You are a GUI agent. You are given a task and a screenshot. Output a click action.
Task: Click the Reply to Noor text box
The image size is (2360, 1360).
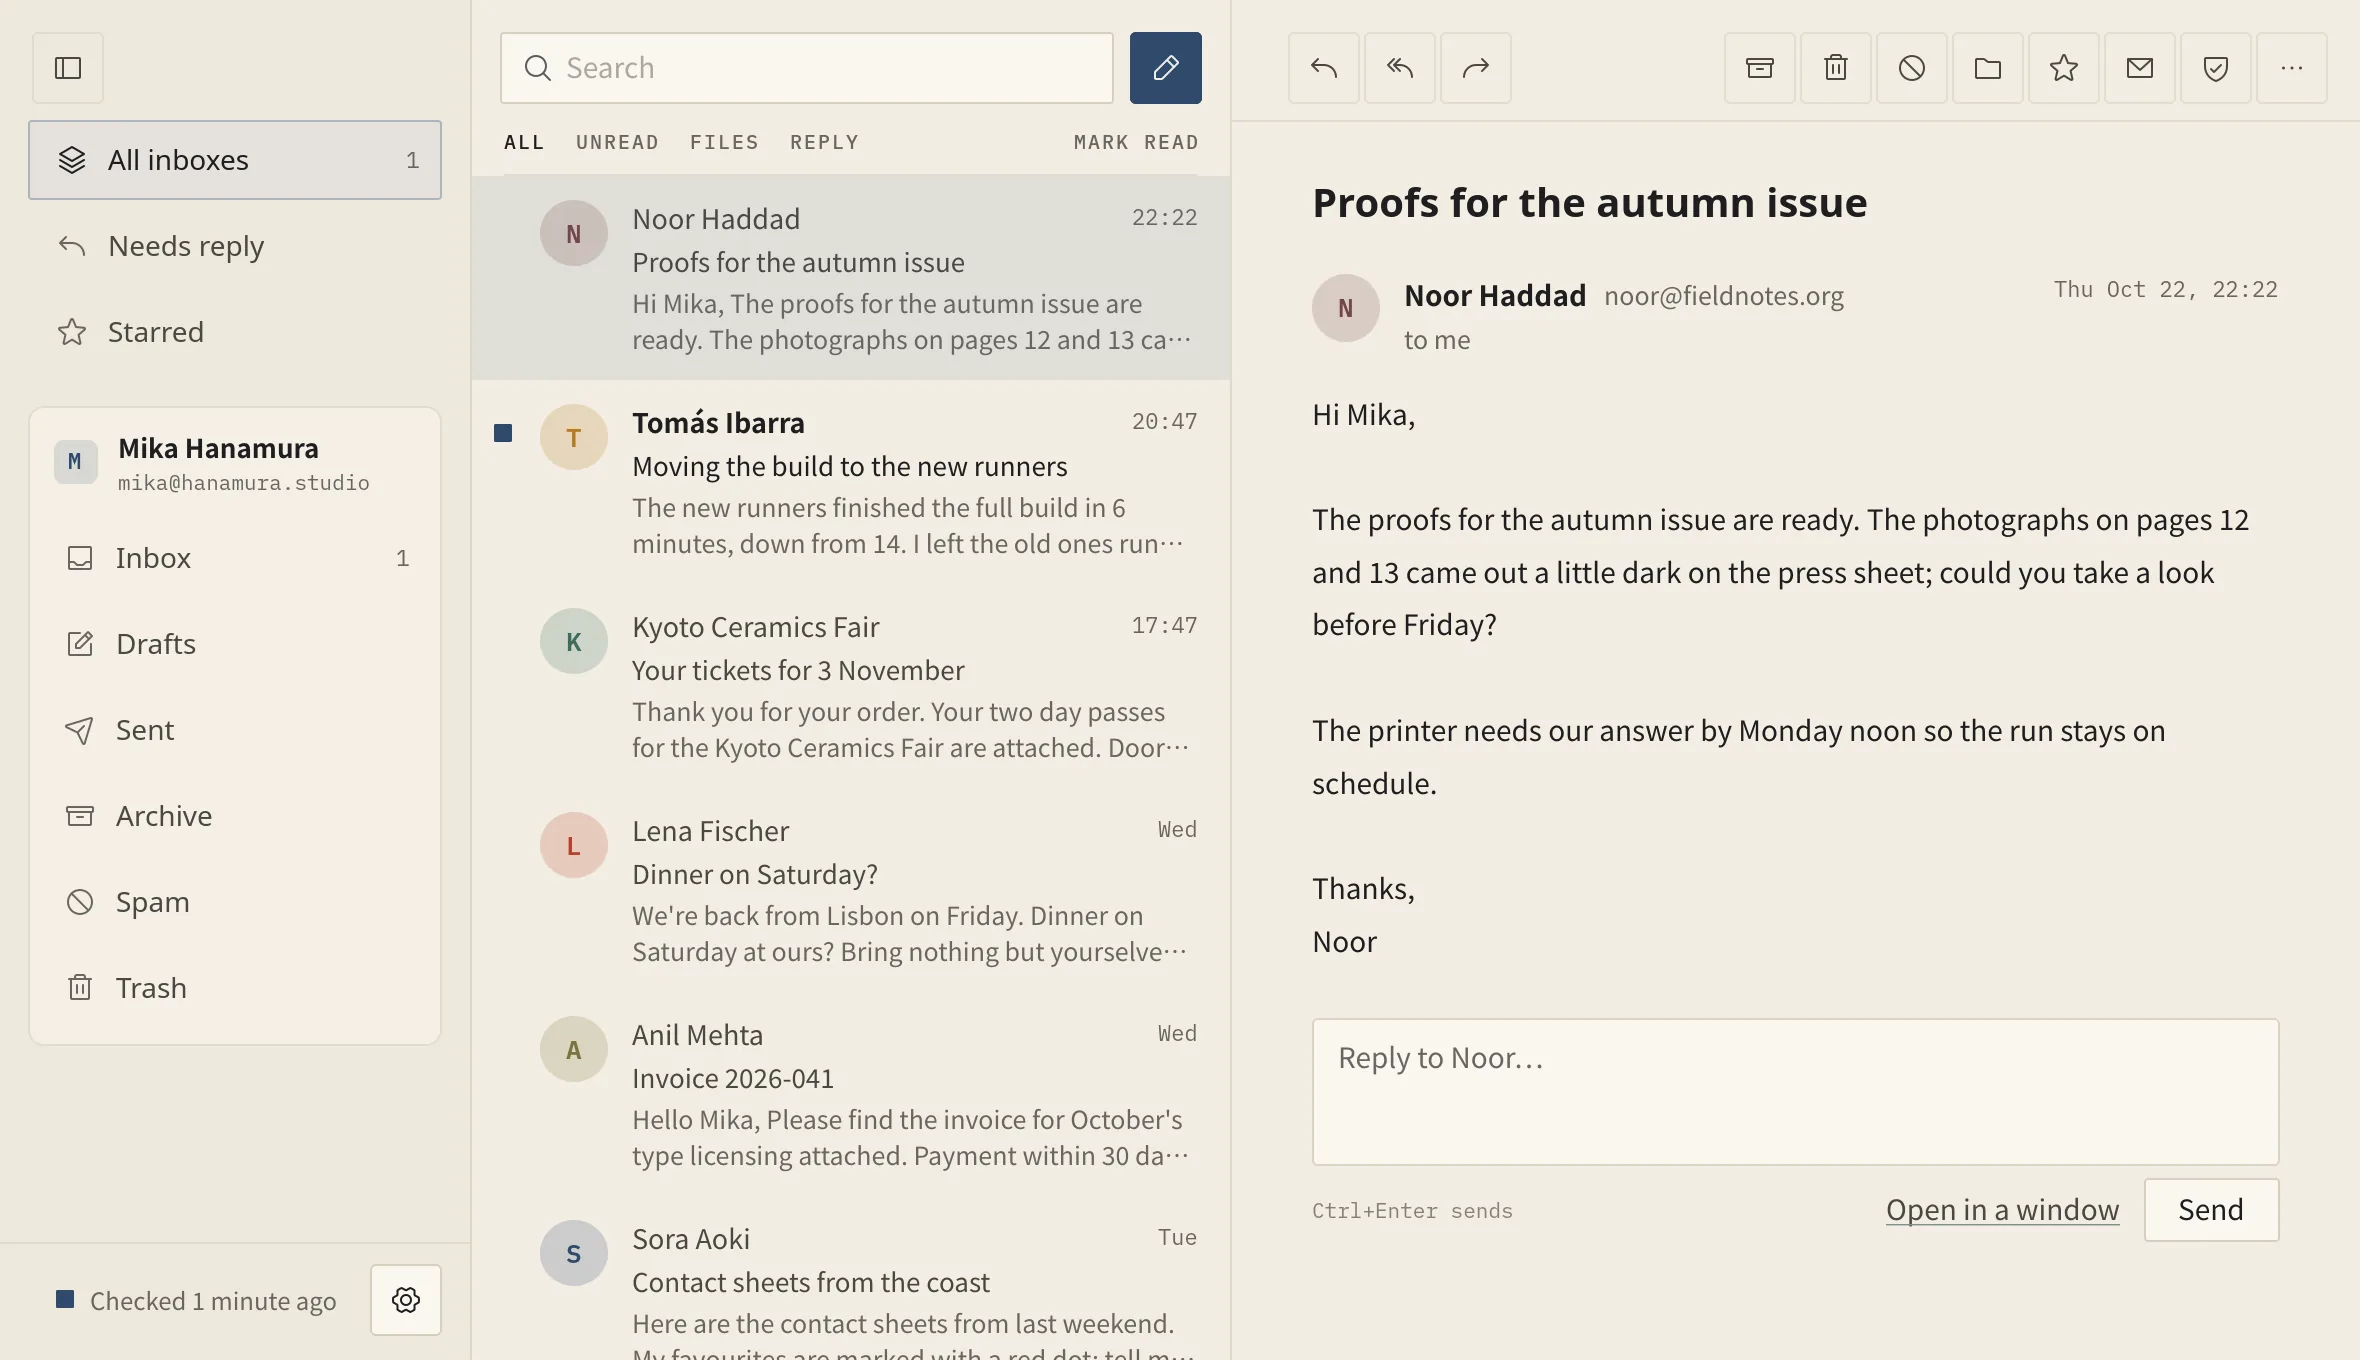1795,1092
